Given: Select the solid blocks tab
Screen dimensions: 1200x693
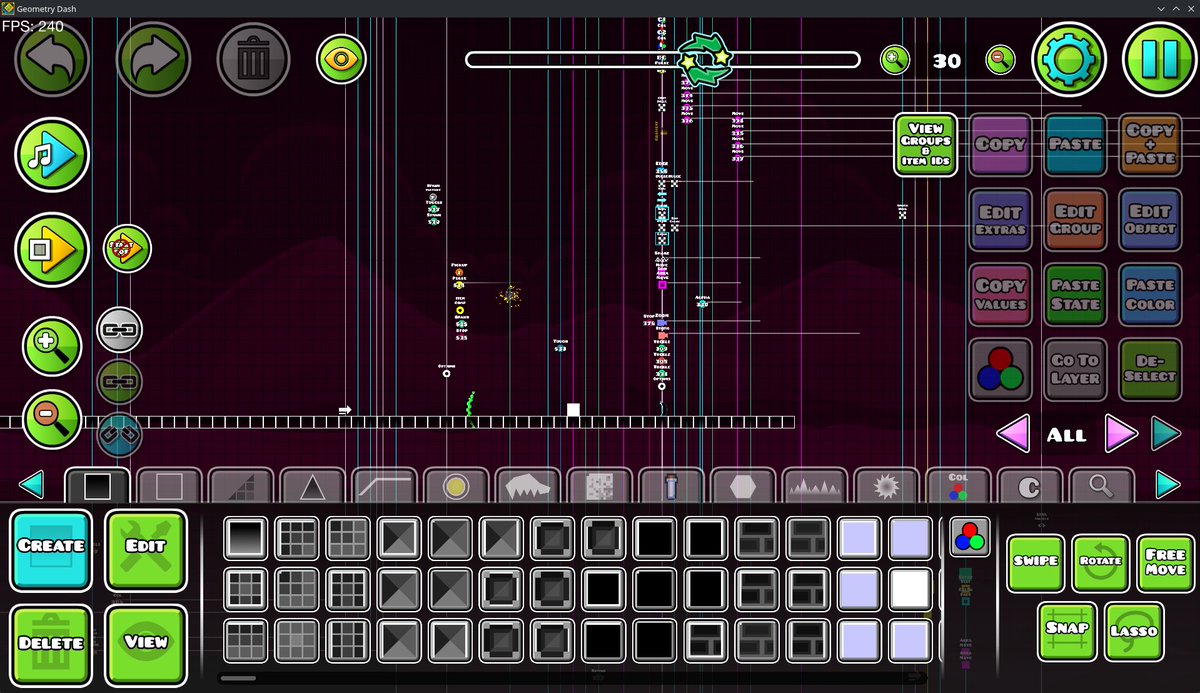Looking at the screenshot, I should tap(97, 486).
